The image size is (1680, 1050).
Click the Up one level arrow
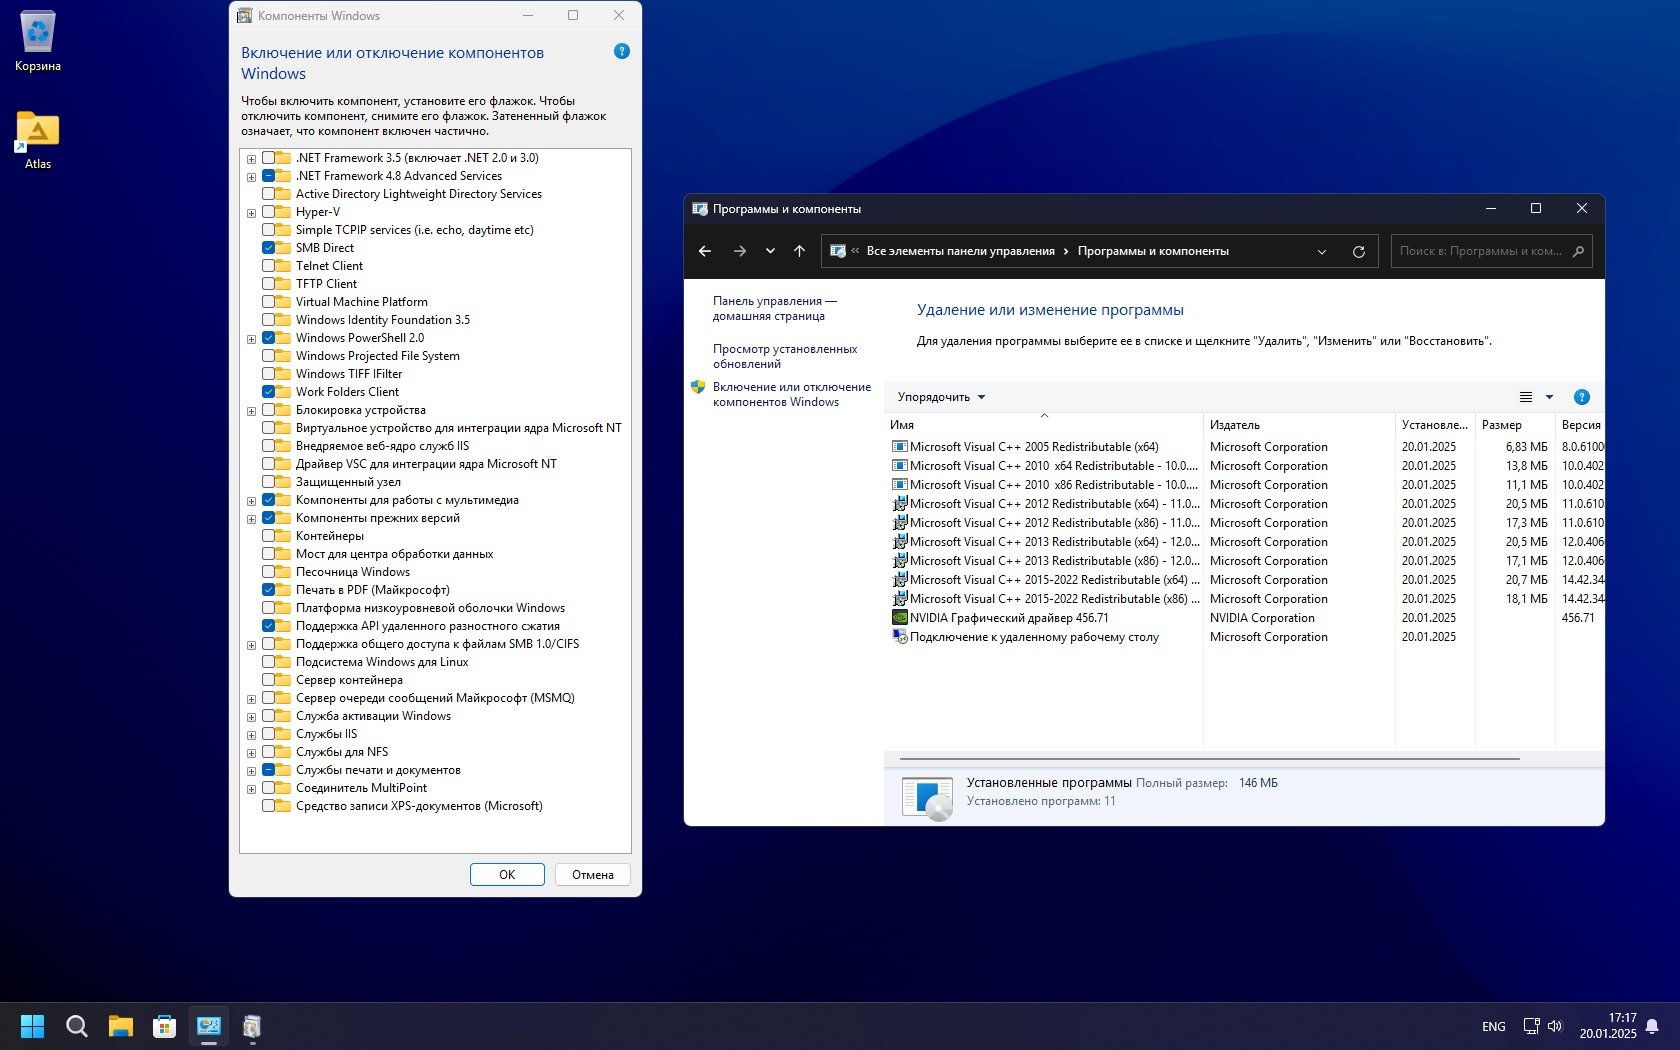(799, 251)
